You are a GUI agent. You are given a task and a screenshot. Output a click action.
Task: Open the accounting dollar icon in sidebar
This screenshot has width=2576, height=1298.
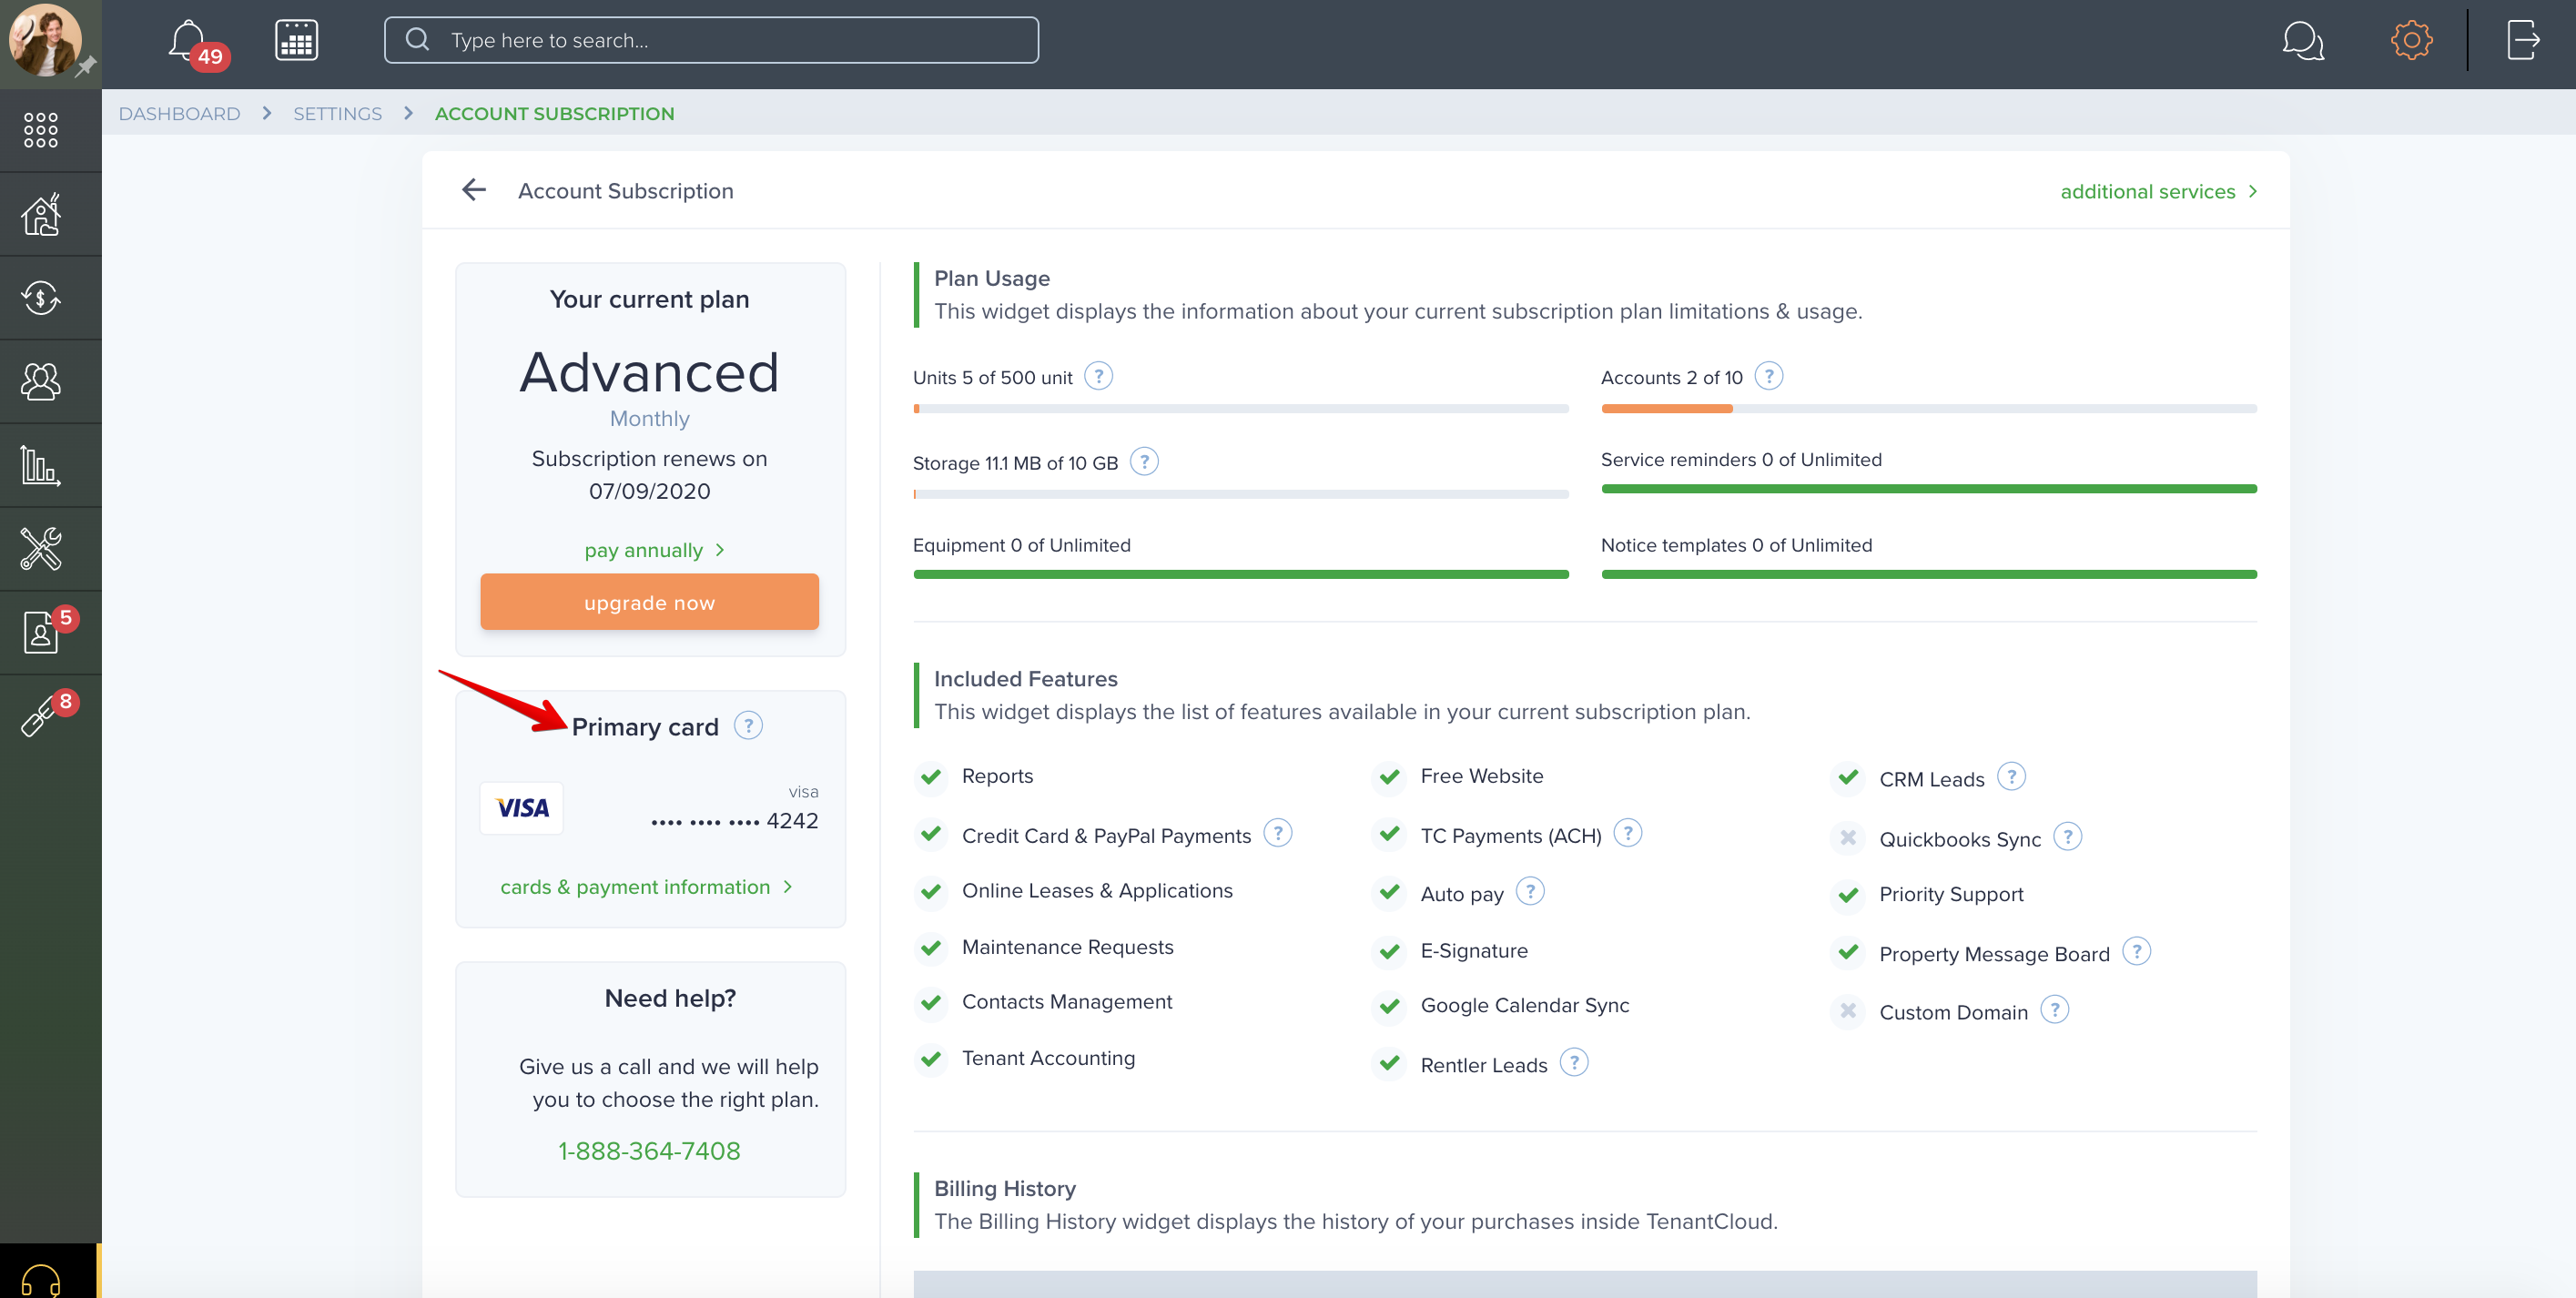(x=41, y=298)
